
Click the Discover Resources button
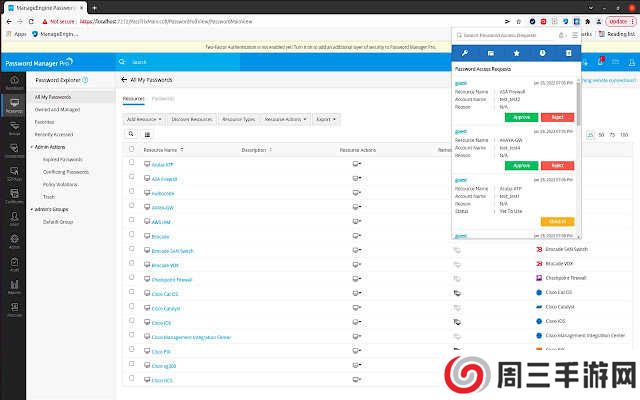click(192, 119)
